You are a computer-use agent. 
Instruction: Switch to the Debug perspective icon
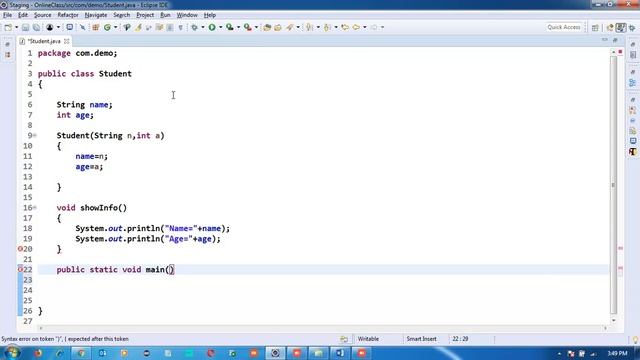632,27
